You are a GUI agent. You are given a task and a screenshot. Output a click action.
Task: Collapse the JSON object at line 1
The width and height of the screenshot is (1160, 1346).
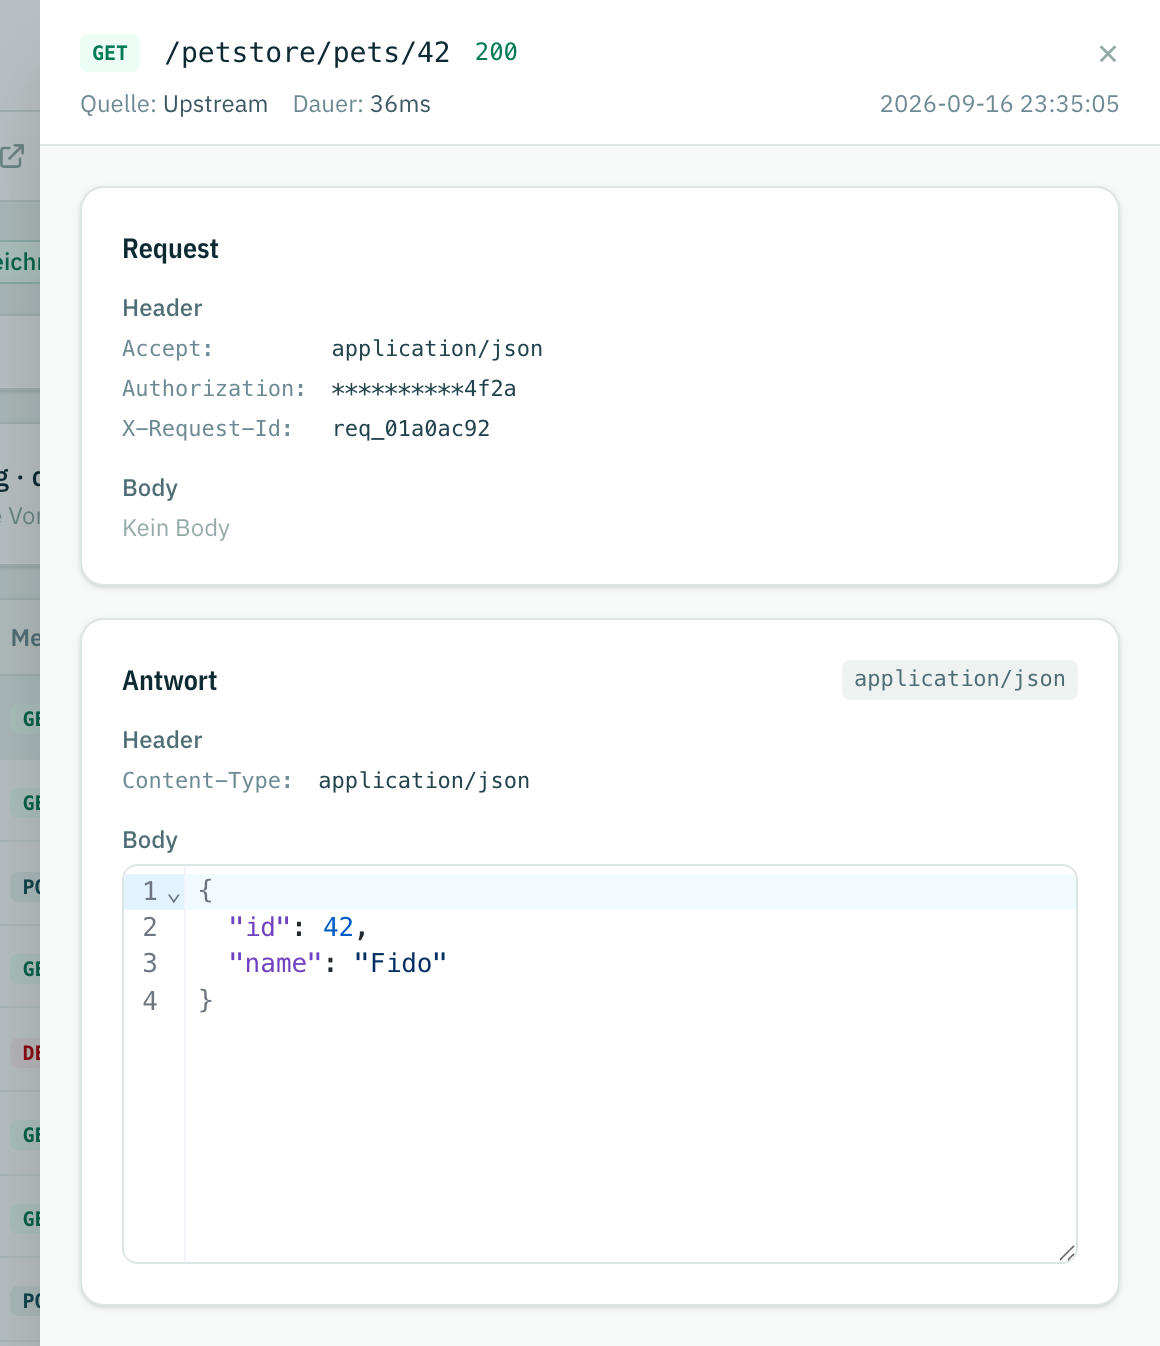[x=174, y=896]
